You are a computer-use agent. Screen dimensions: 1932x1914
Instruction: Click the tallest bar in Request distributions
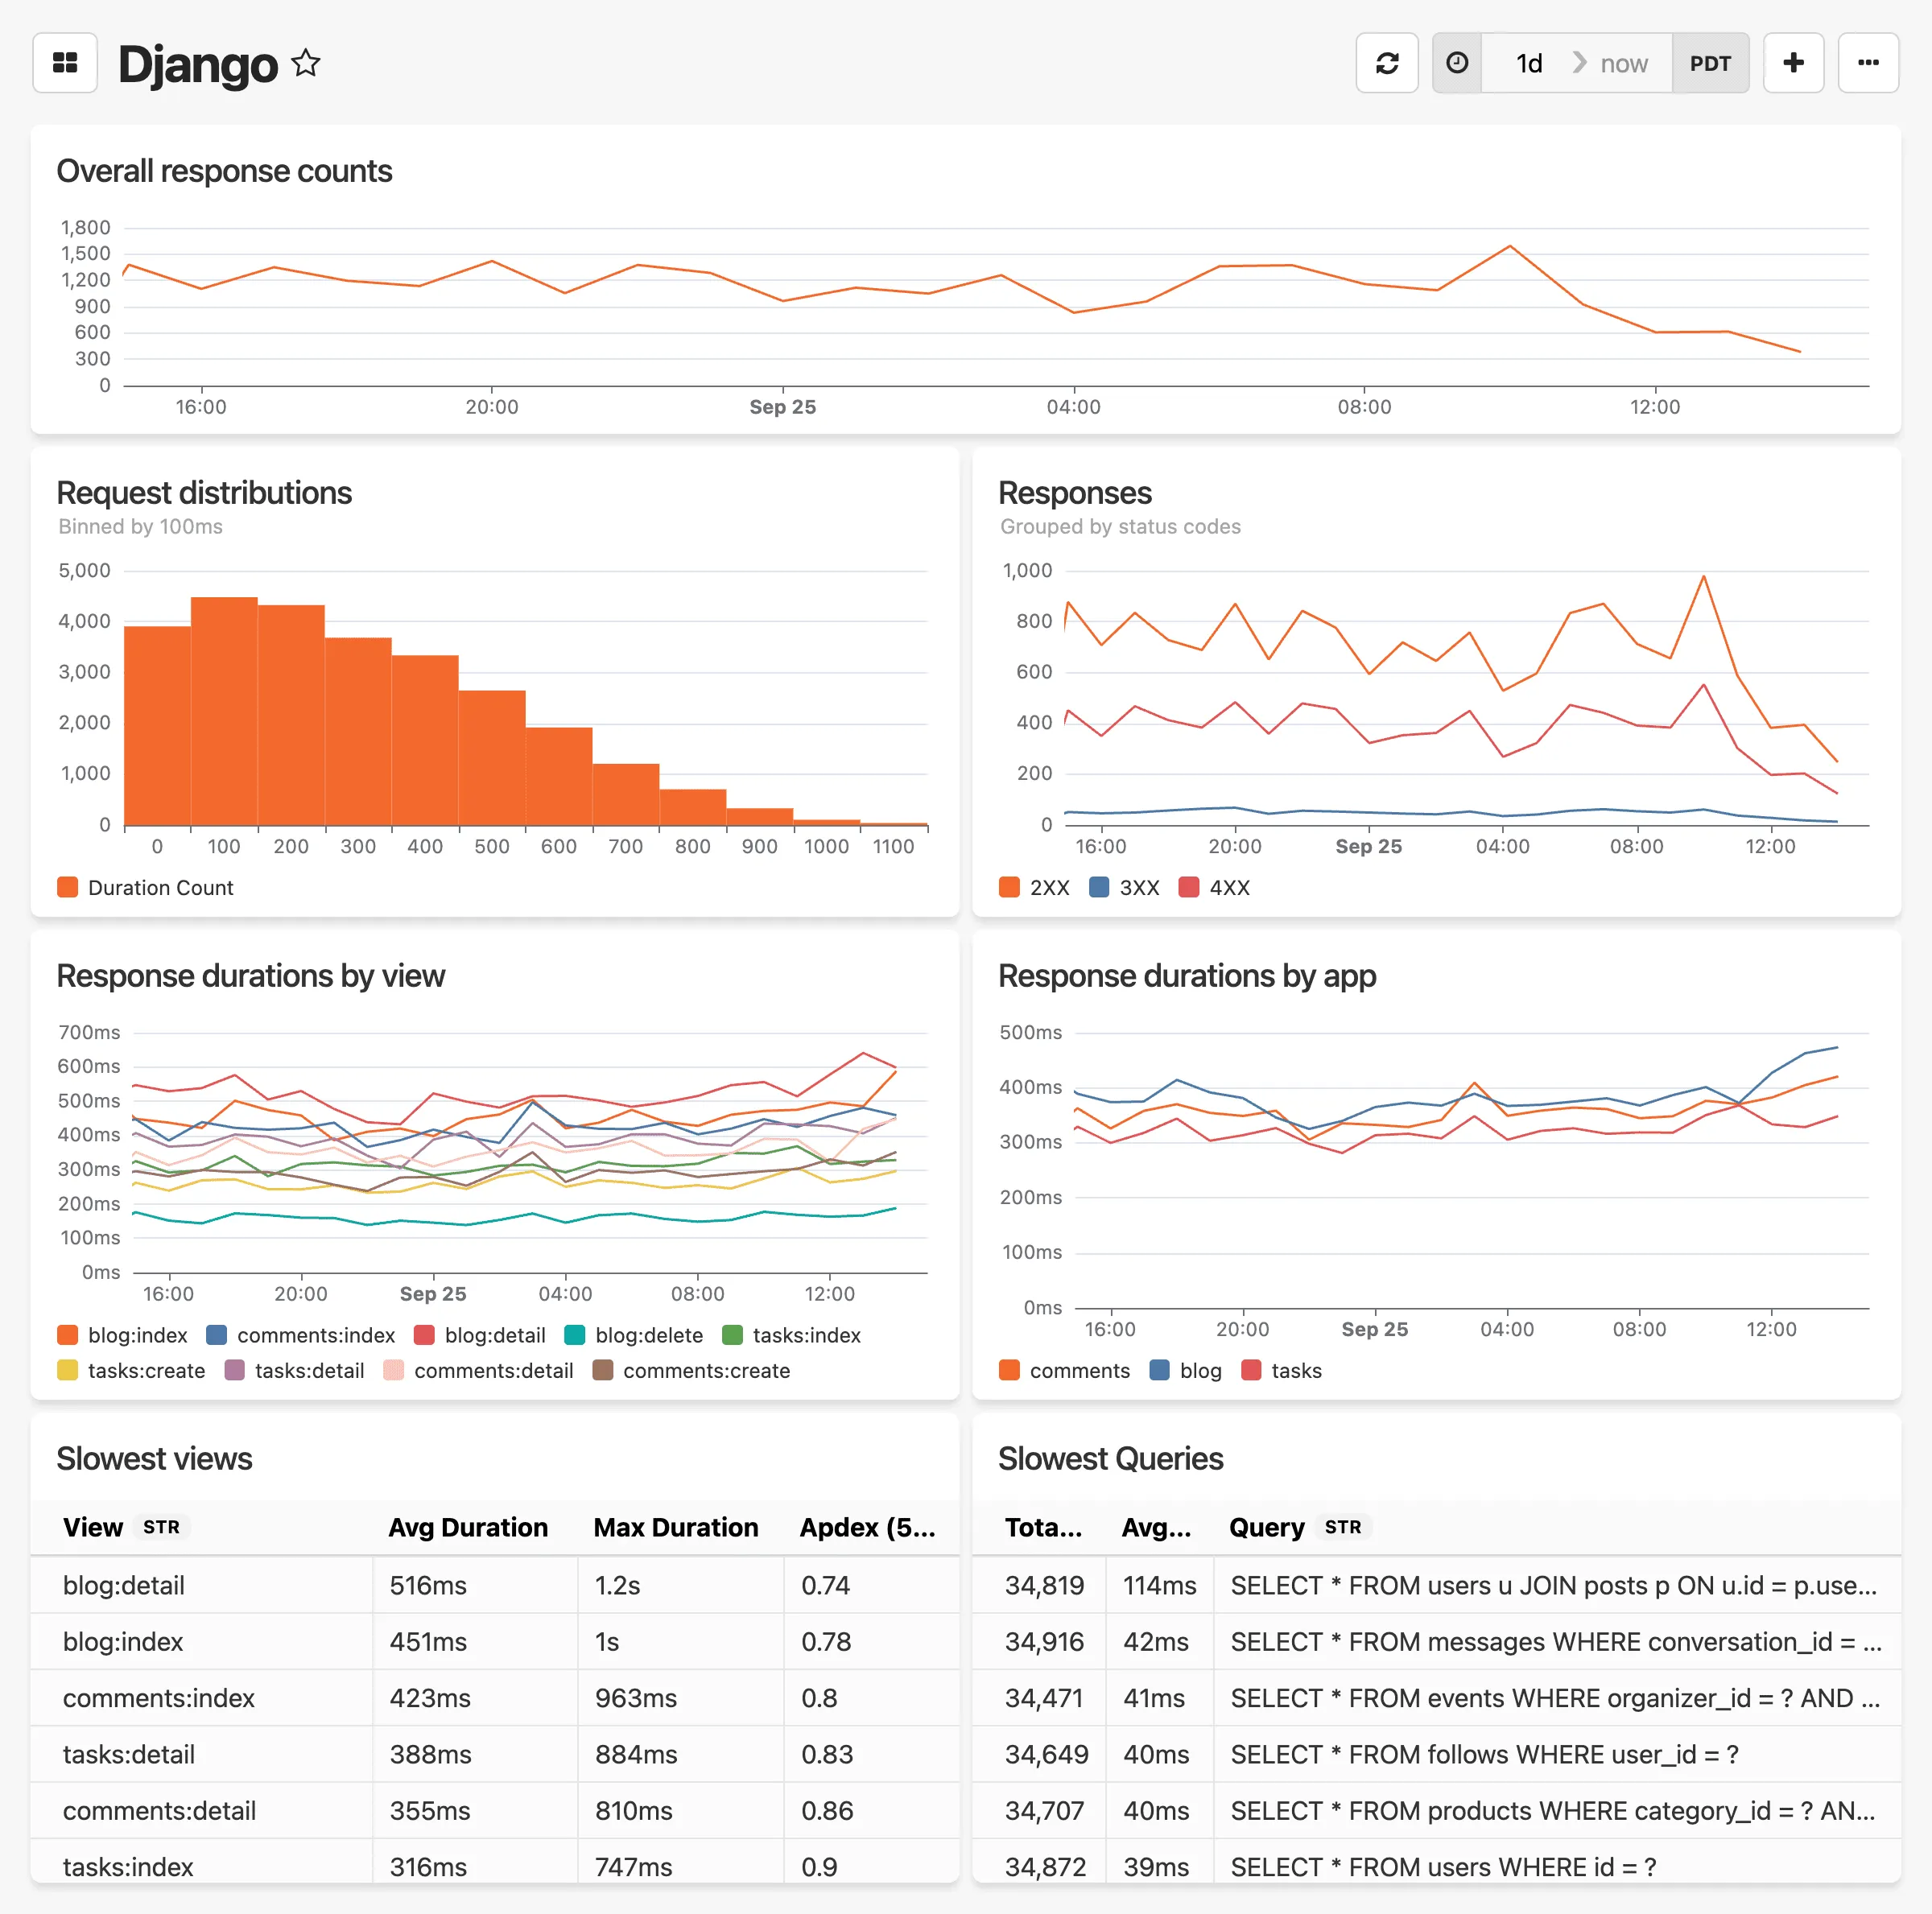[x=223, y=710]
